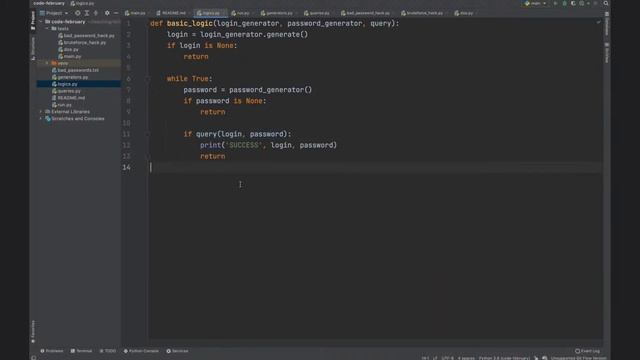Screen dimensions: 640x360
Task: Expand the venv folder arrow
Action: [x=47, y=63]
